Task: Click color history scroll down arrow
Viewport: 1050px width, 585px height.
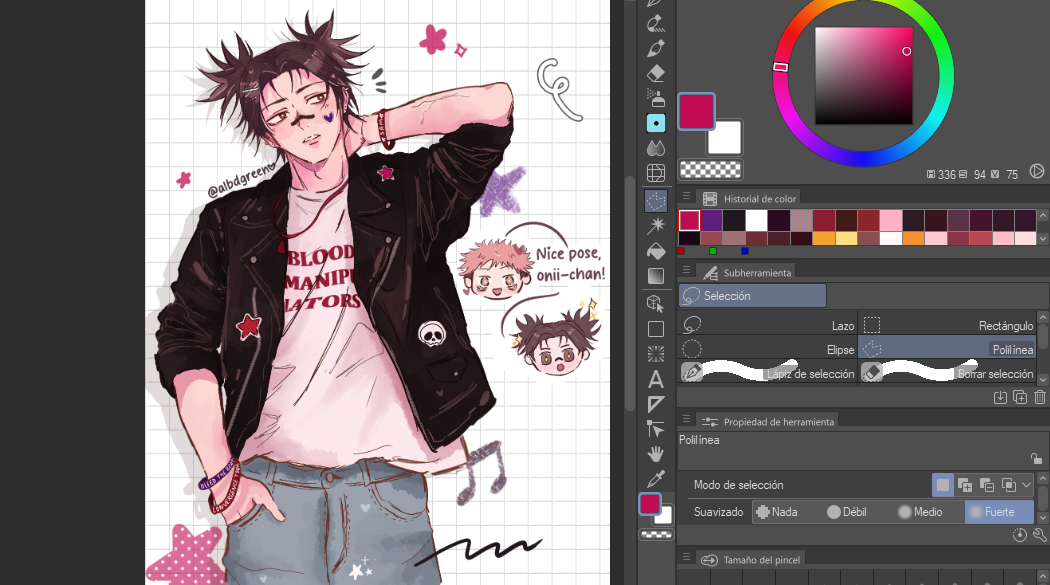Action: (1043, 238)
